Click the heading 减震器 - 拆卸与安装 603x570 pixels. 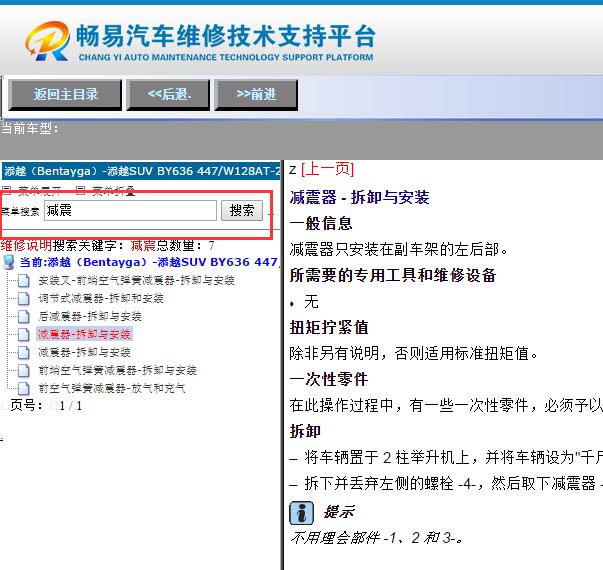pos(359,197)
